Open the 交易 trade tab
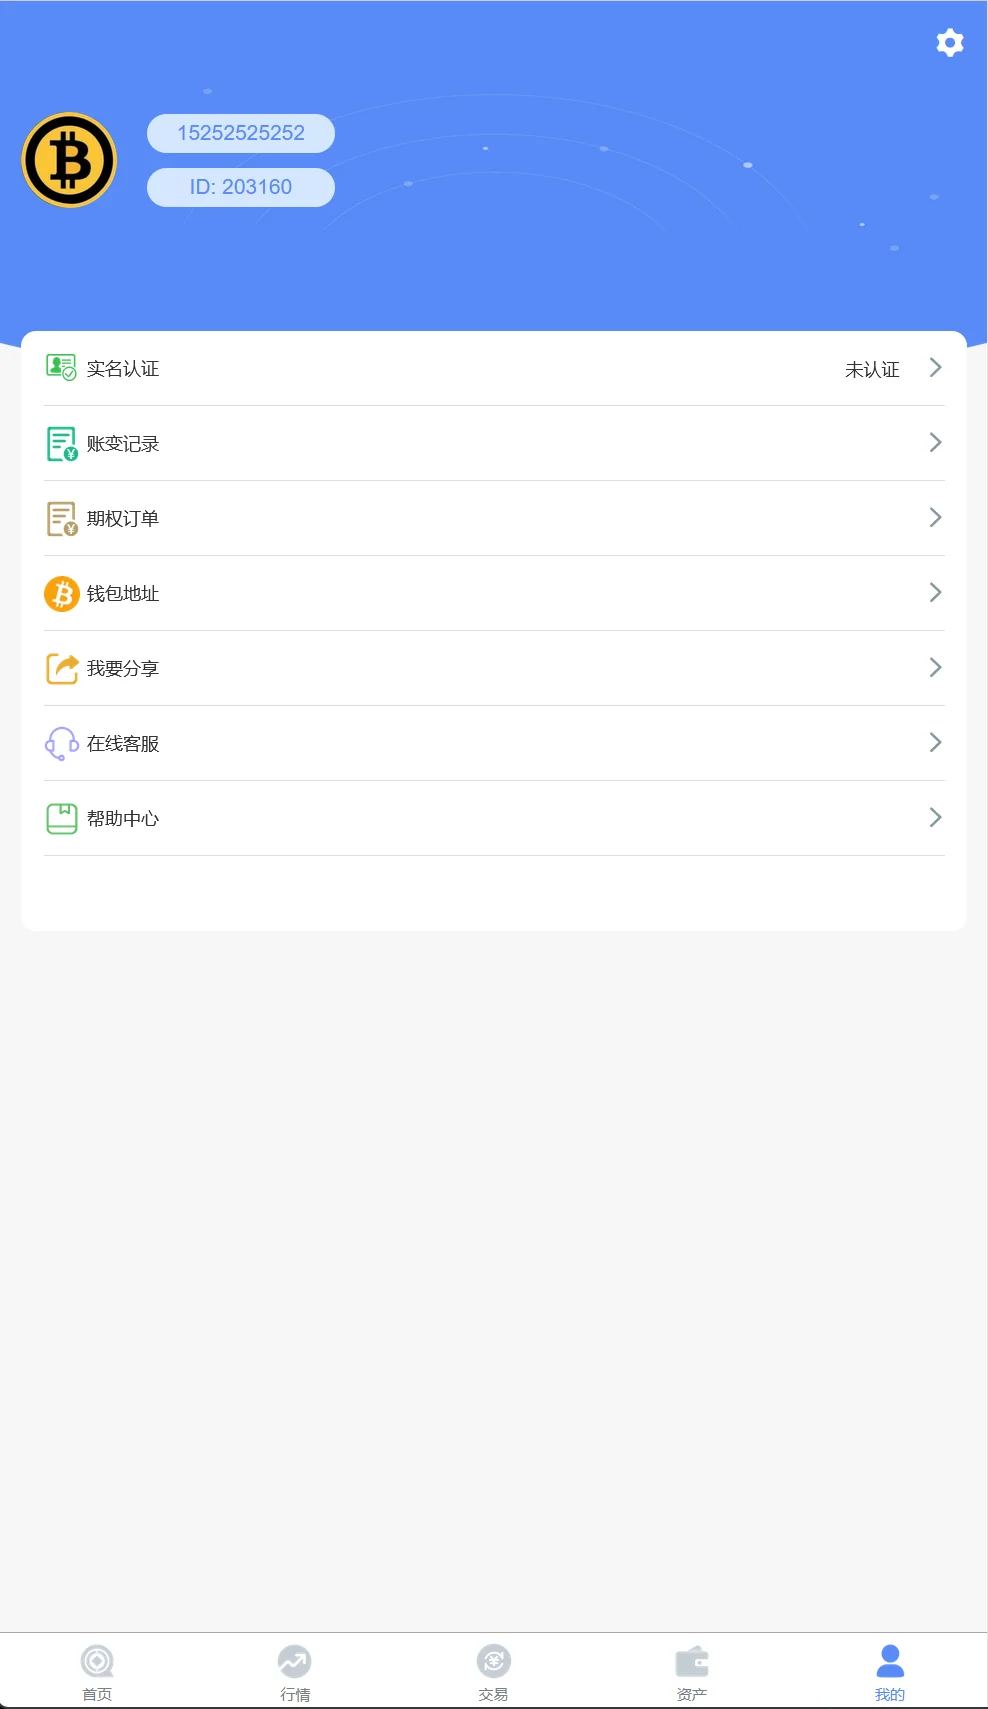The height and width of the screenshot is (1709, 988). [x=494, y=1672]
